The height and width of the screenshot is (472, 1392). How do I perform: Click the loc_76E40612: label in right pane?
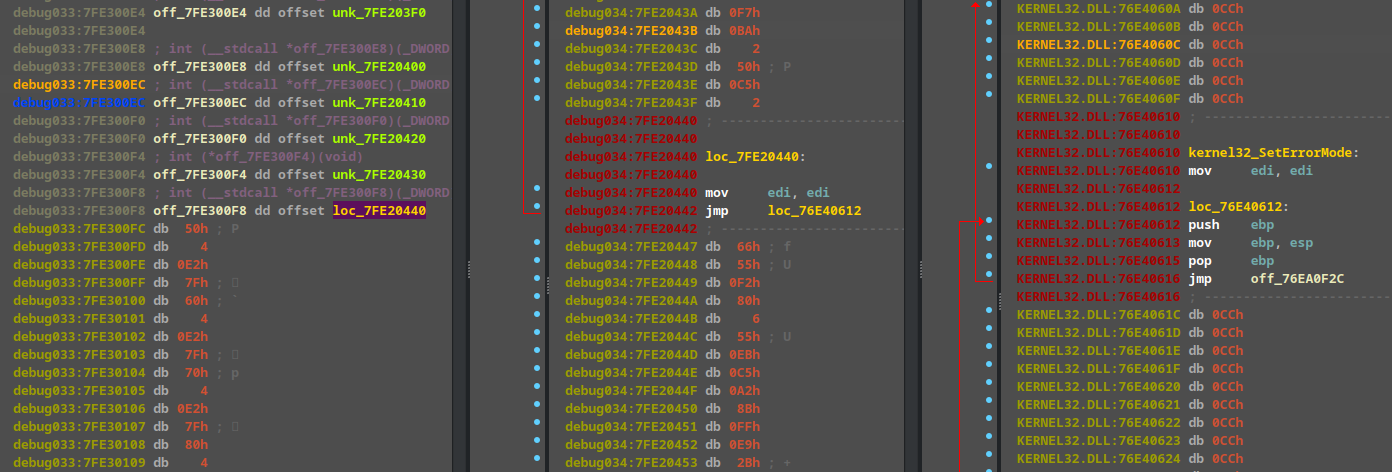[x=1238, y=207]
